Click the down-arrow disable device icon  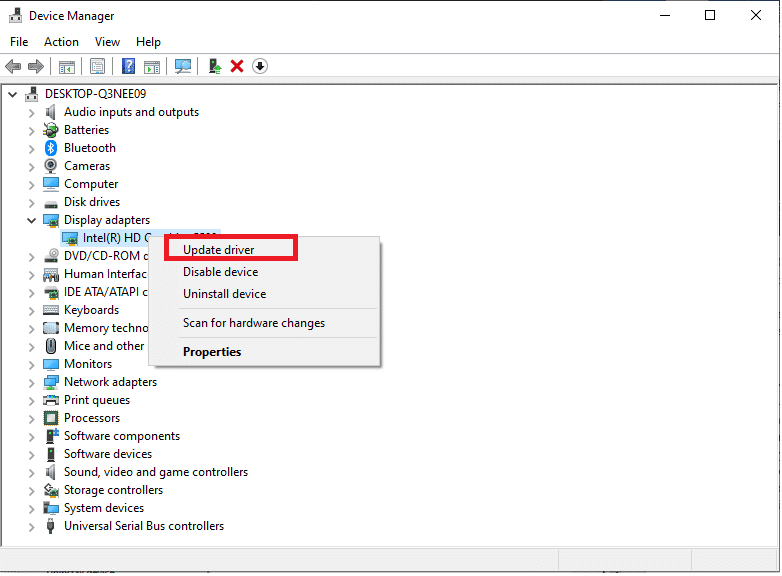260,66
